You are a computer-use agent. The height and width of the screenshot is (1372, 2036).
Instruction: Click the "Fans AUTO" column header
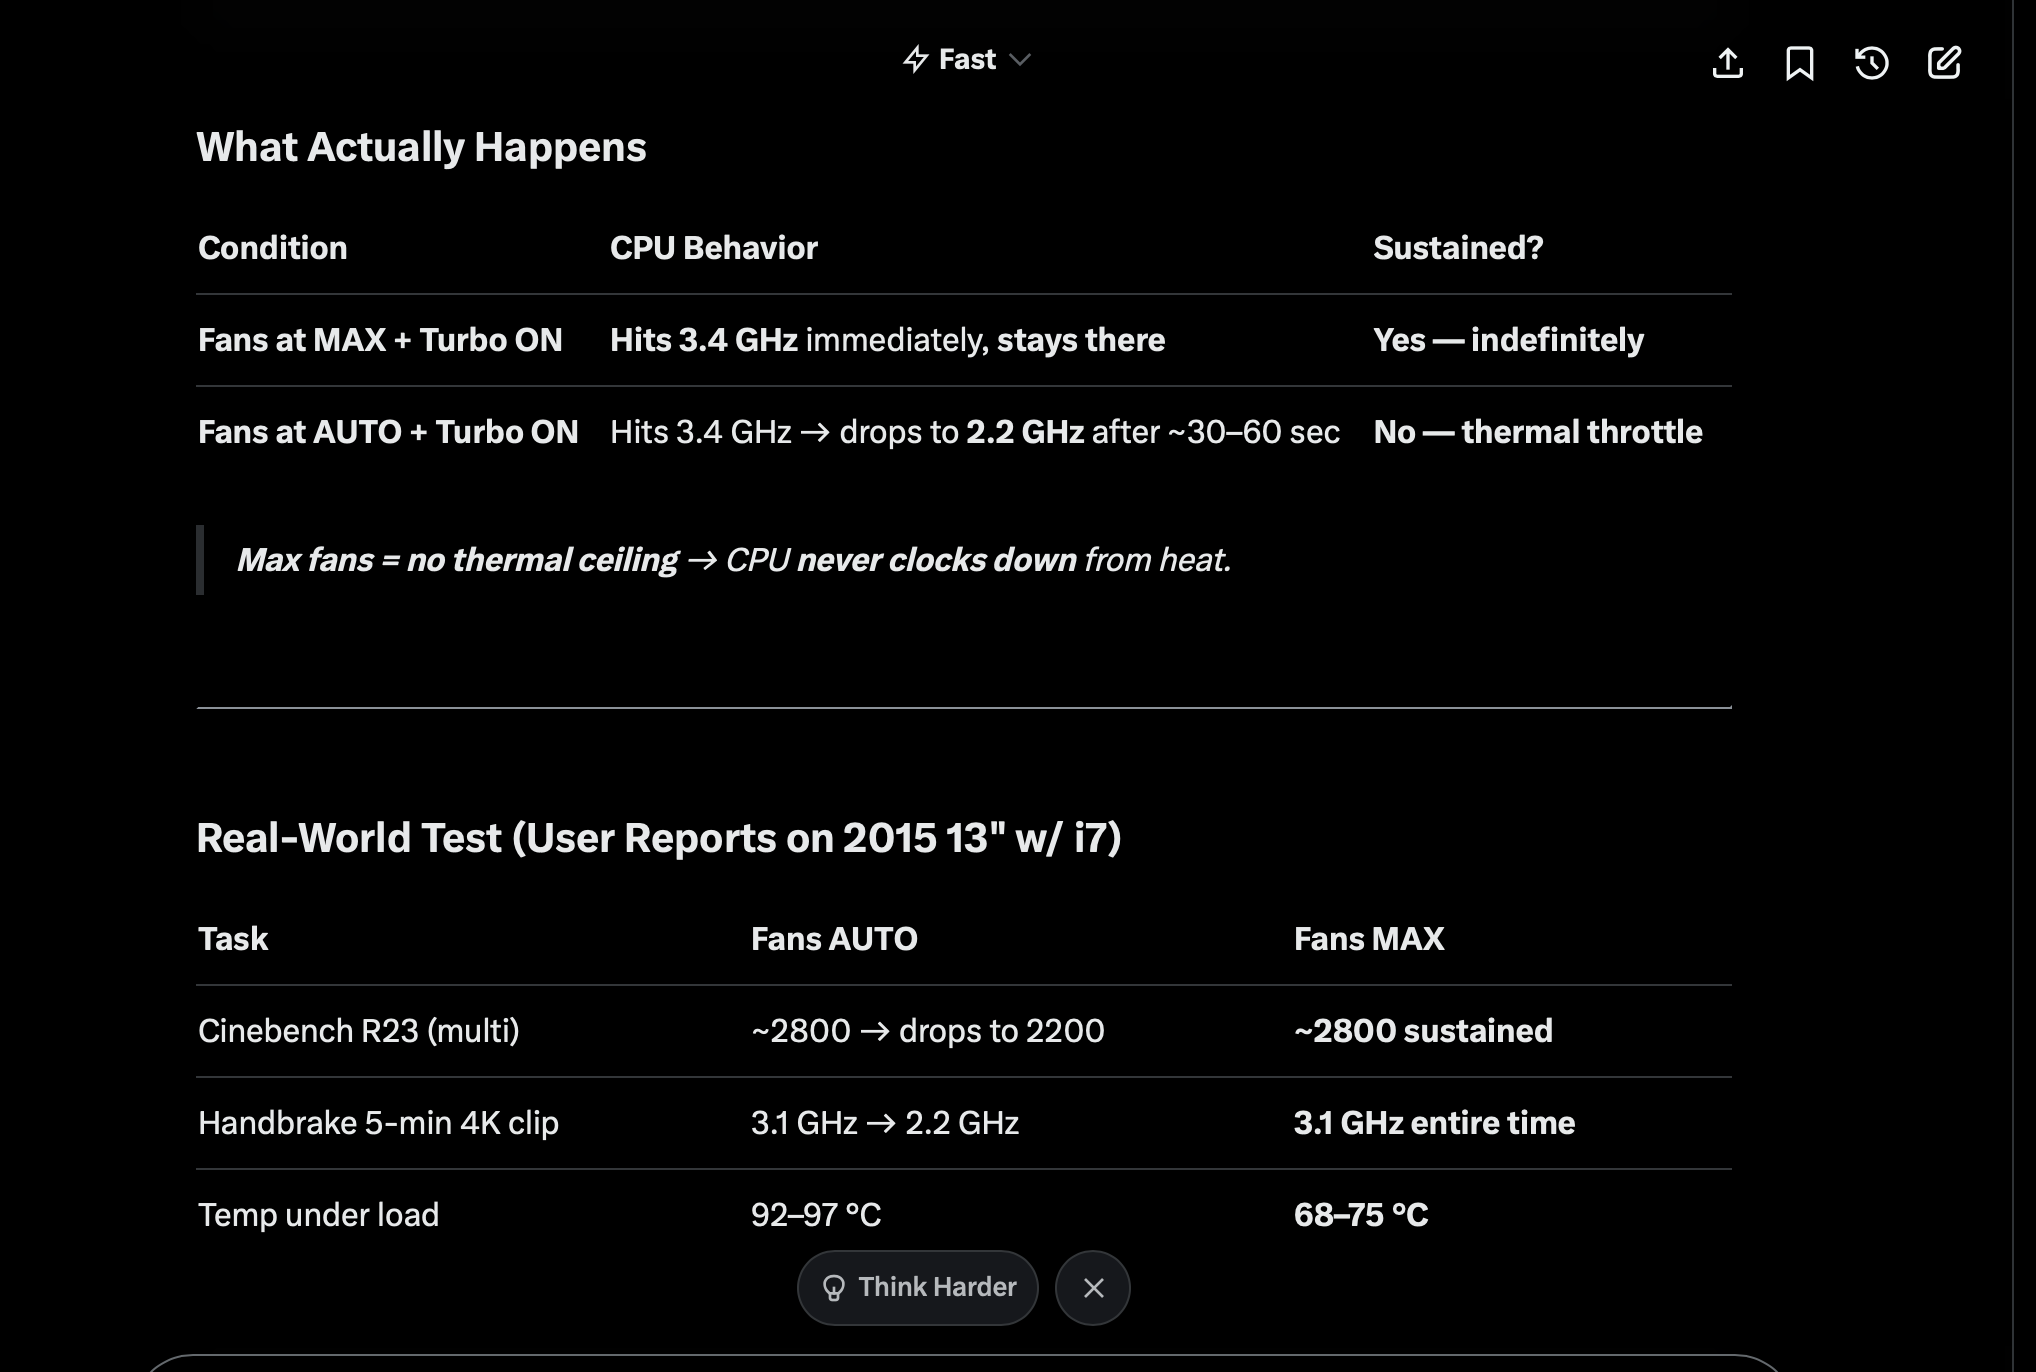(x=834, y=939)
